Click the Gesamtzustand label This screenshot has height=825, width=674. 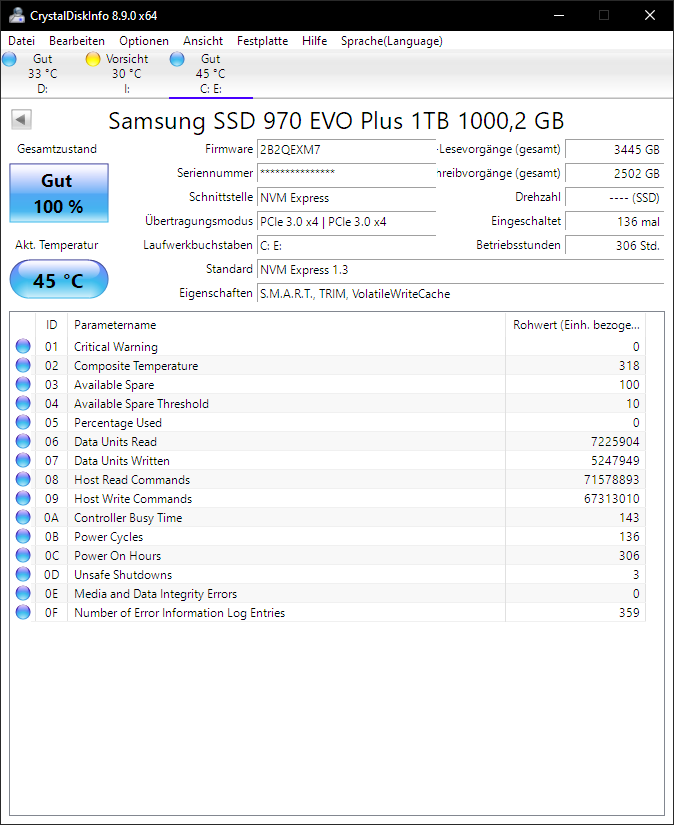(x=57, y=149)
